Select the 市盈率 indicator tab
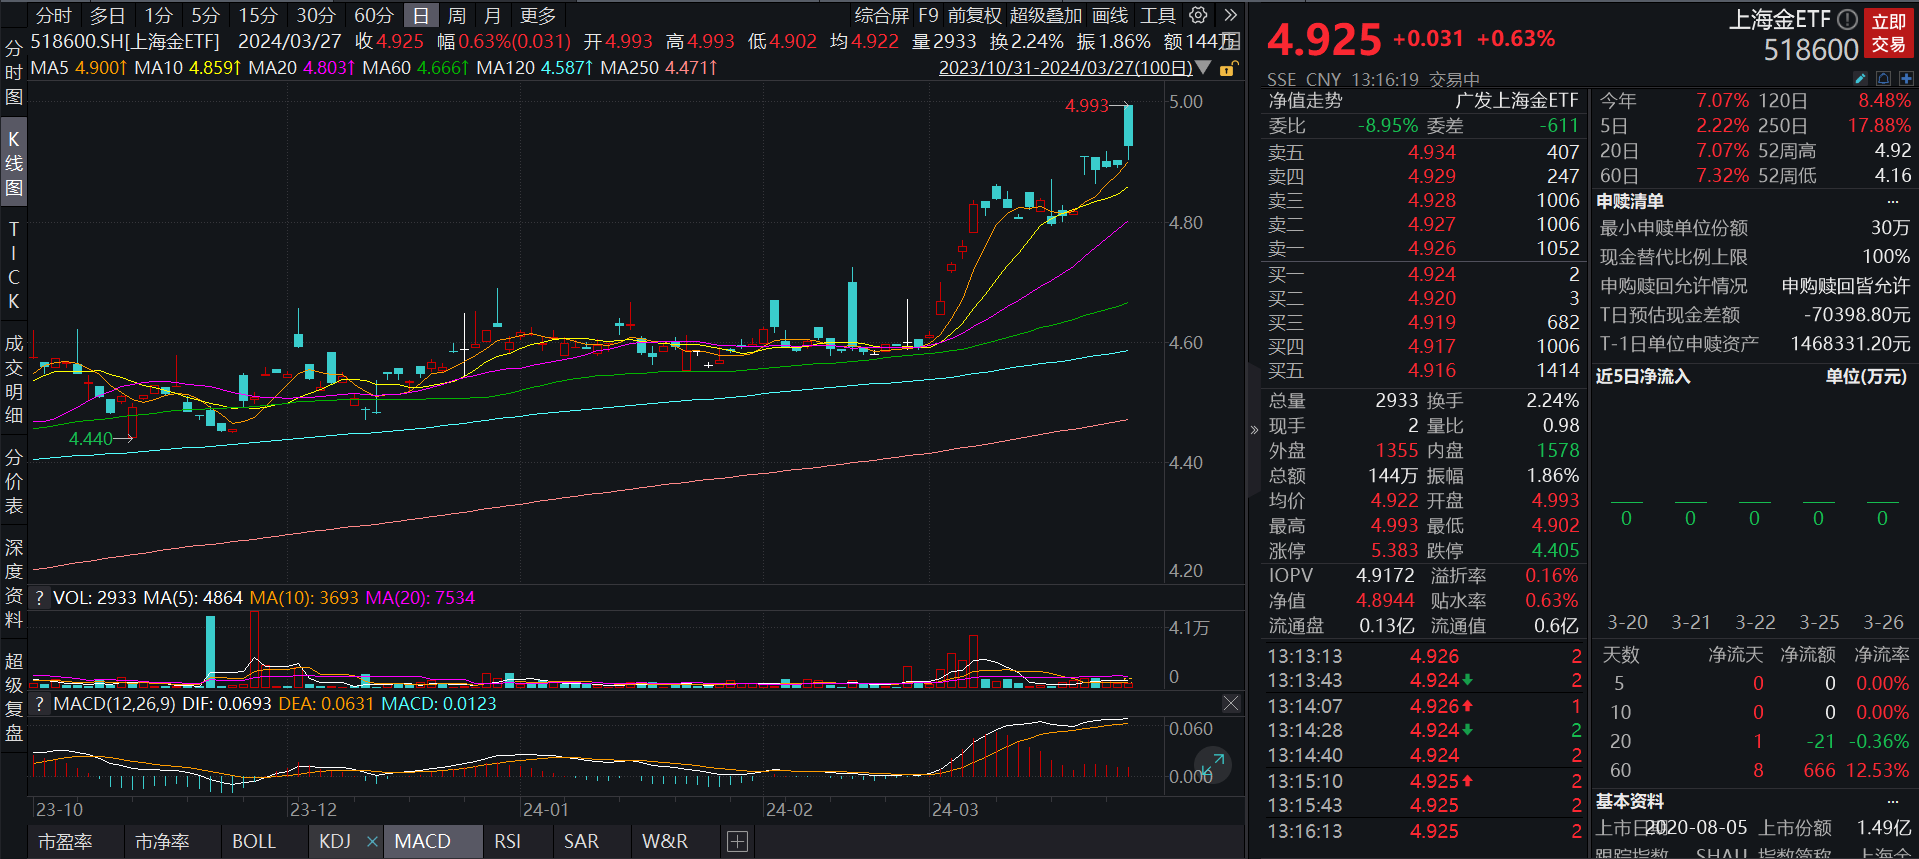 pyautogui.click(x=65, y=842)
